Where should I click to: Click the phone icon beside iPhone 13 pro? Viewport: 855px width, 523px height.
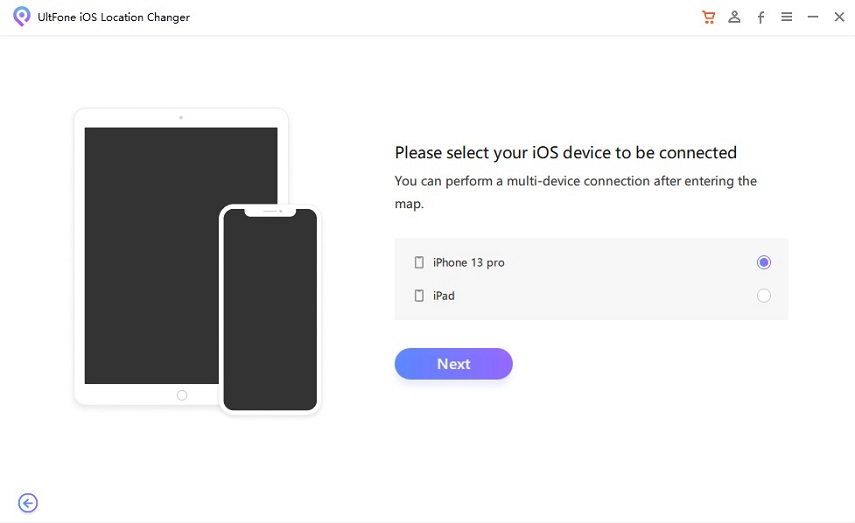[419, 263]
